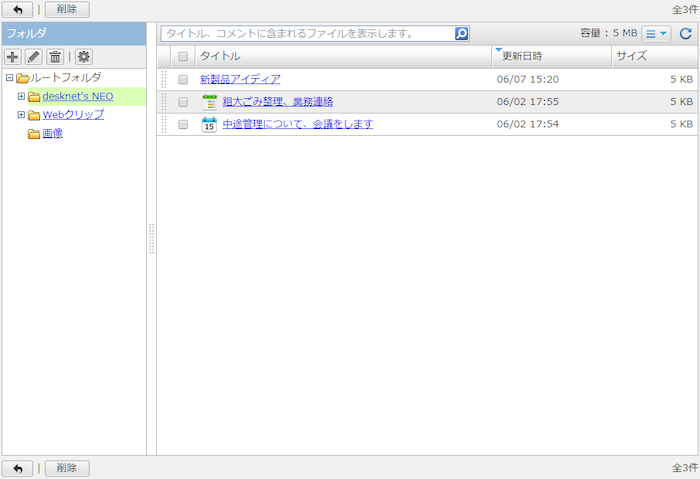Image resolution: width=700 pixels, height=479 pixels.
Task: Open the 中途管理について、会議をします link
Action: (x=297, y=125)
